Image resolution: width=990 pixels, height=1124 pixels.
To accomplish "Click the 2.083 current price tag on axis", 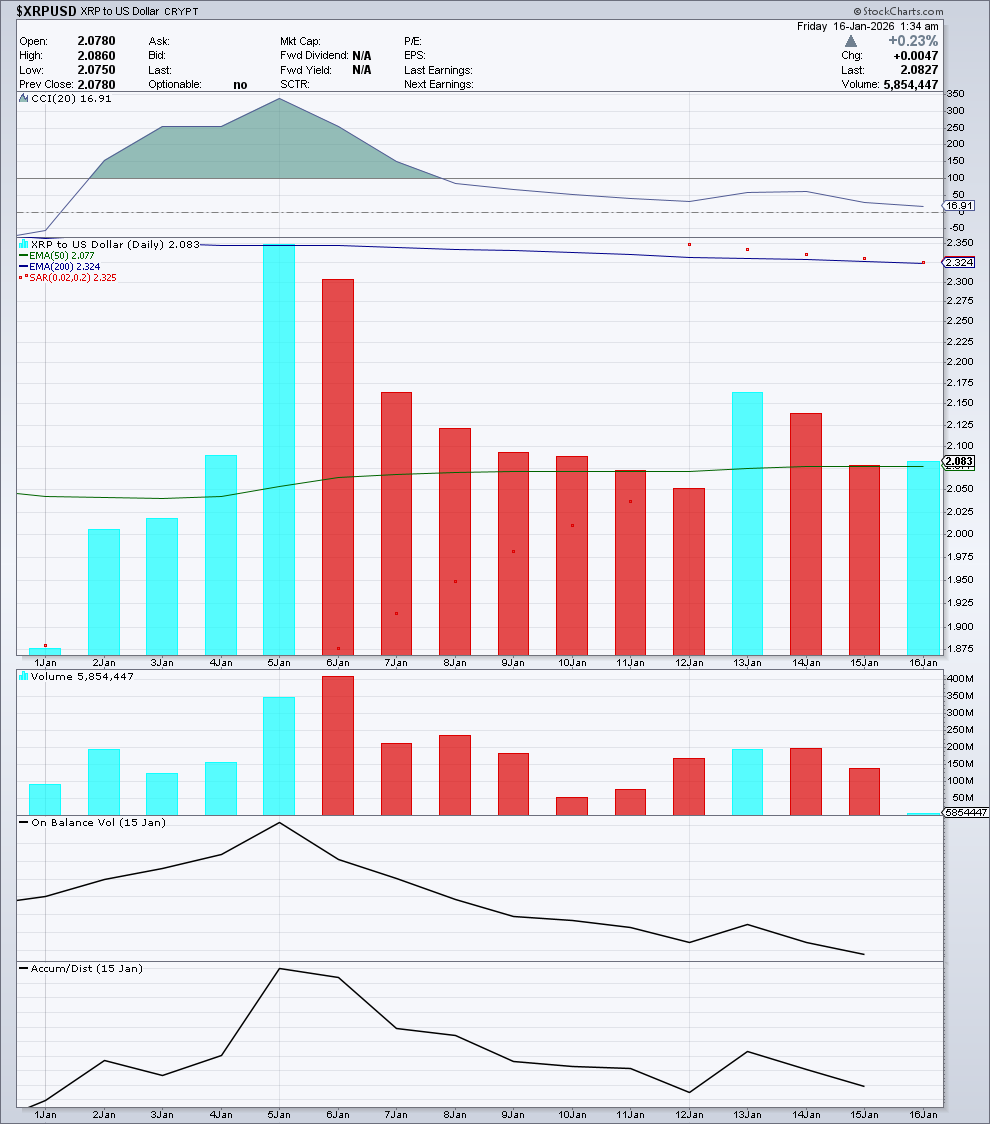I will pyautogui.click(x=959, y=462).
